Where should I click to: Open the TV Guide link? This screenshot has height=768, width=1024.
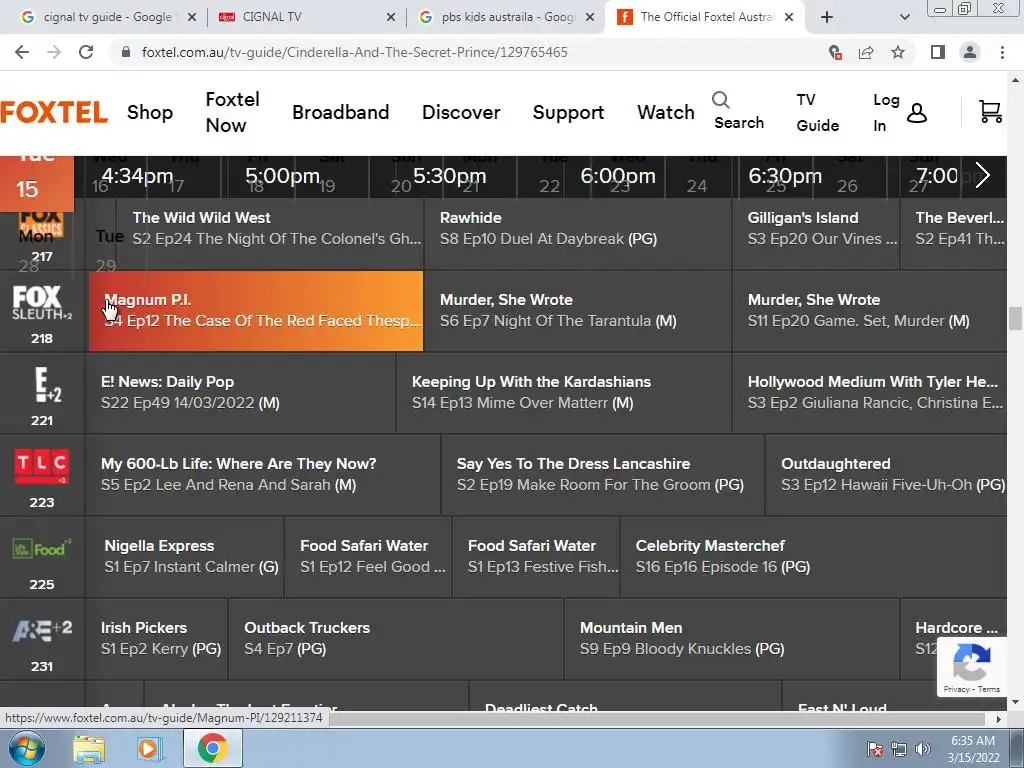[x=817, y=112]
